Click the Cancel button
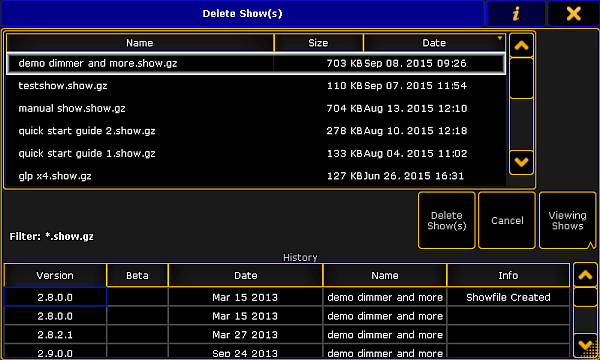 [507, 220]
